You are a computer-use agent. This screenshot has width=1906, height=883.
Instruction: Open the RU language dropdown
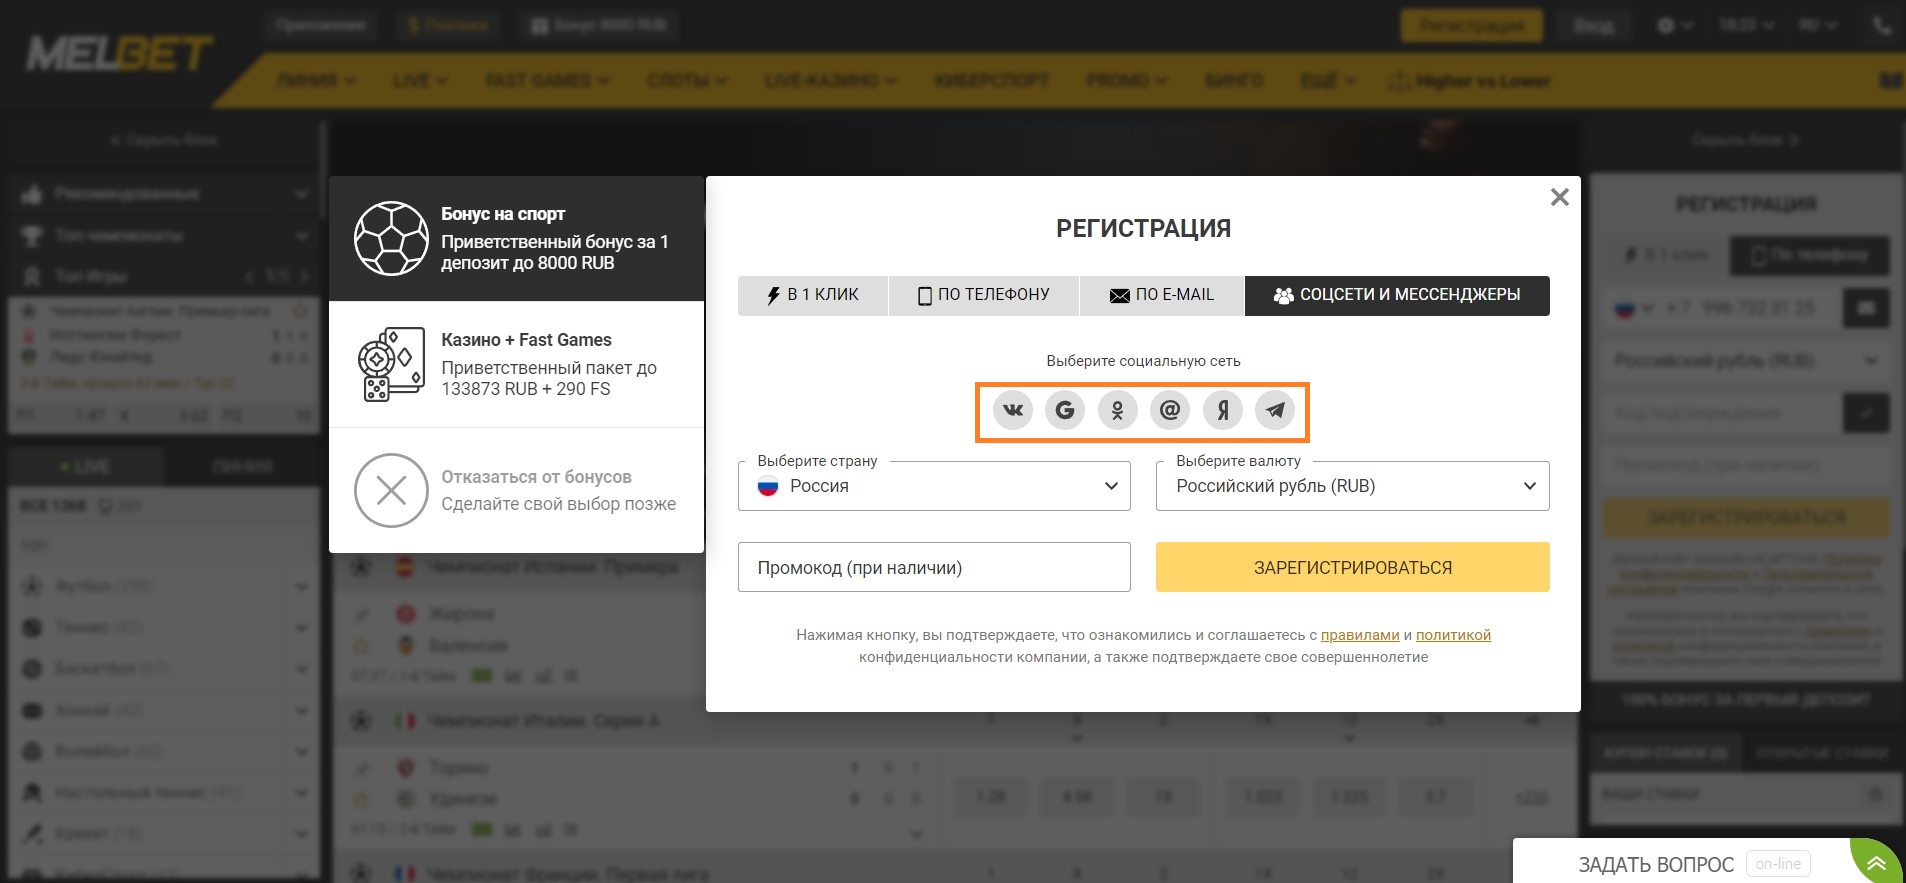point(1817,25)
